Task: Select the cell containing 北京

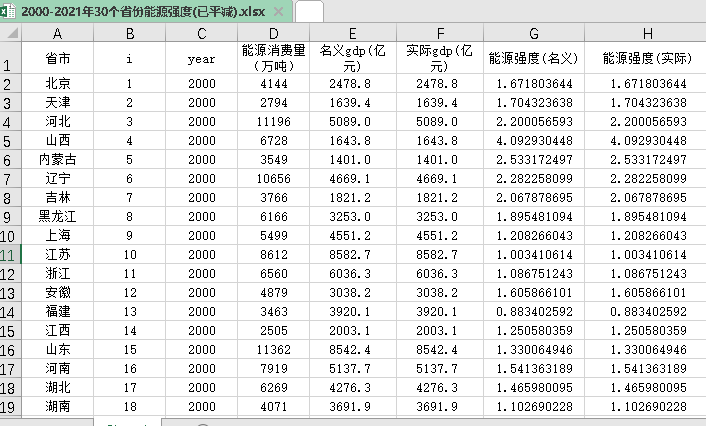Action: (x=58, y=83)
